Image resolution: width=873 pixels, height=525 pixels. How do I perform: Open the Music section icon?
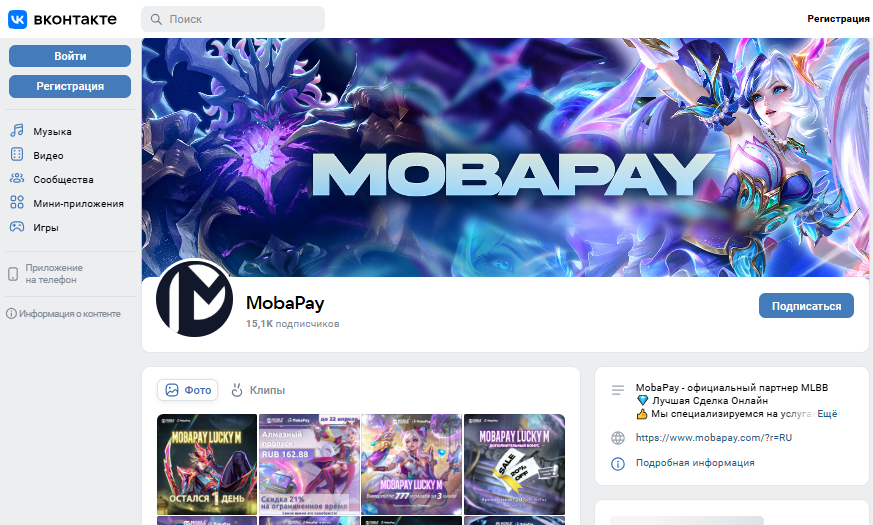click(17, 131)
